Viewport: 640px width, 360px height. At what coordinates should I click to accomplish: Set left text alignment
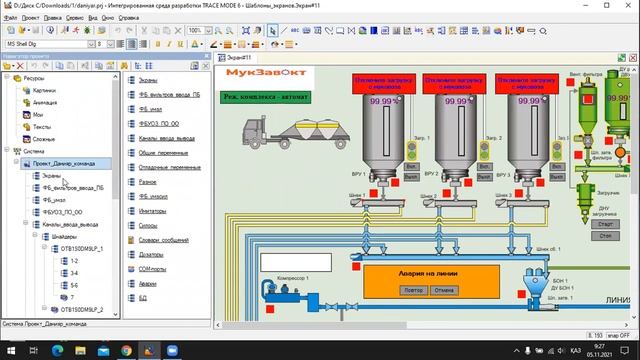point(120,44)
